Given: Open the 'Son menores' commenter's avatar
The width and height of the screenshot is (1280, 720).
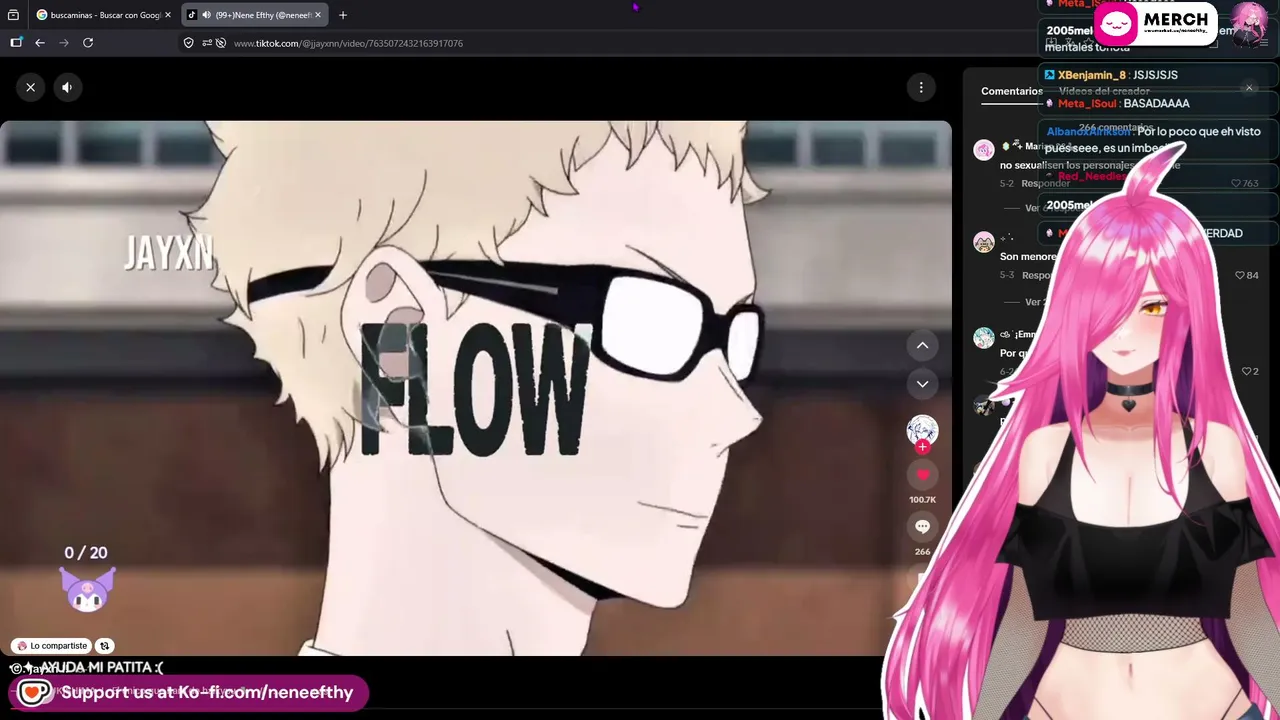Looking at the screenshot, I should pos(984,242).
